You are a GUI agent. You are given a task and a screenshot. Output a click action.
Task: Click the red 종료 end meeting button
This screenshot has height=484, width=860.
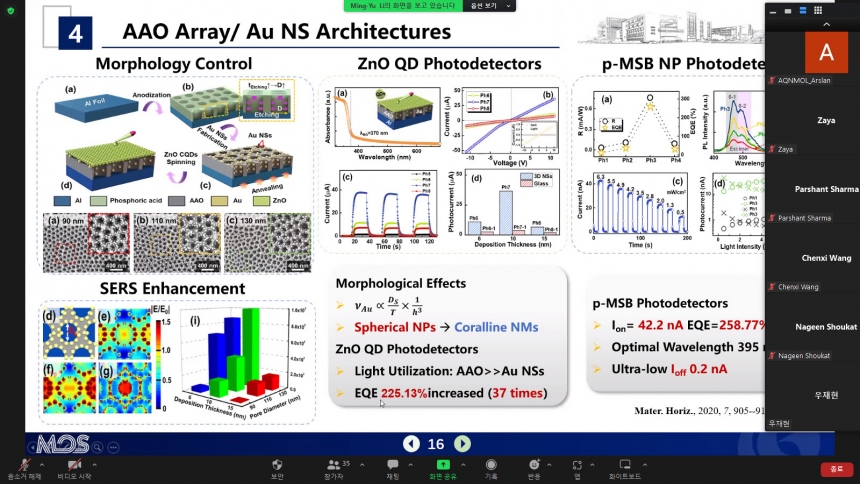[836, 469]
